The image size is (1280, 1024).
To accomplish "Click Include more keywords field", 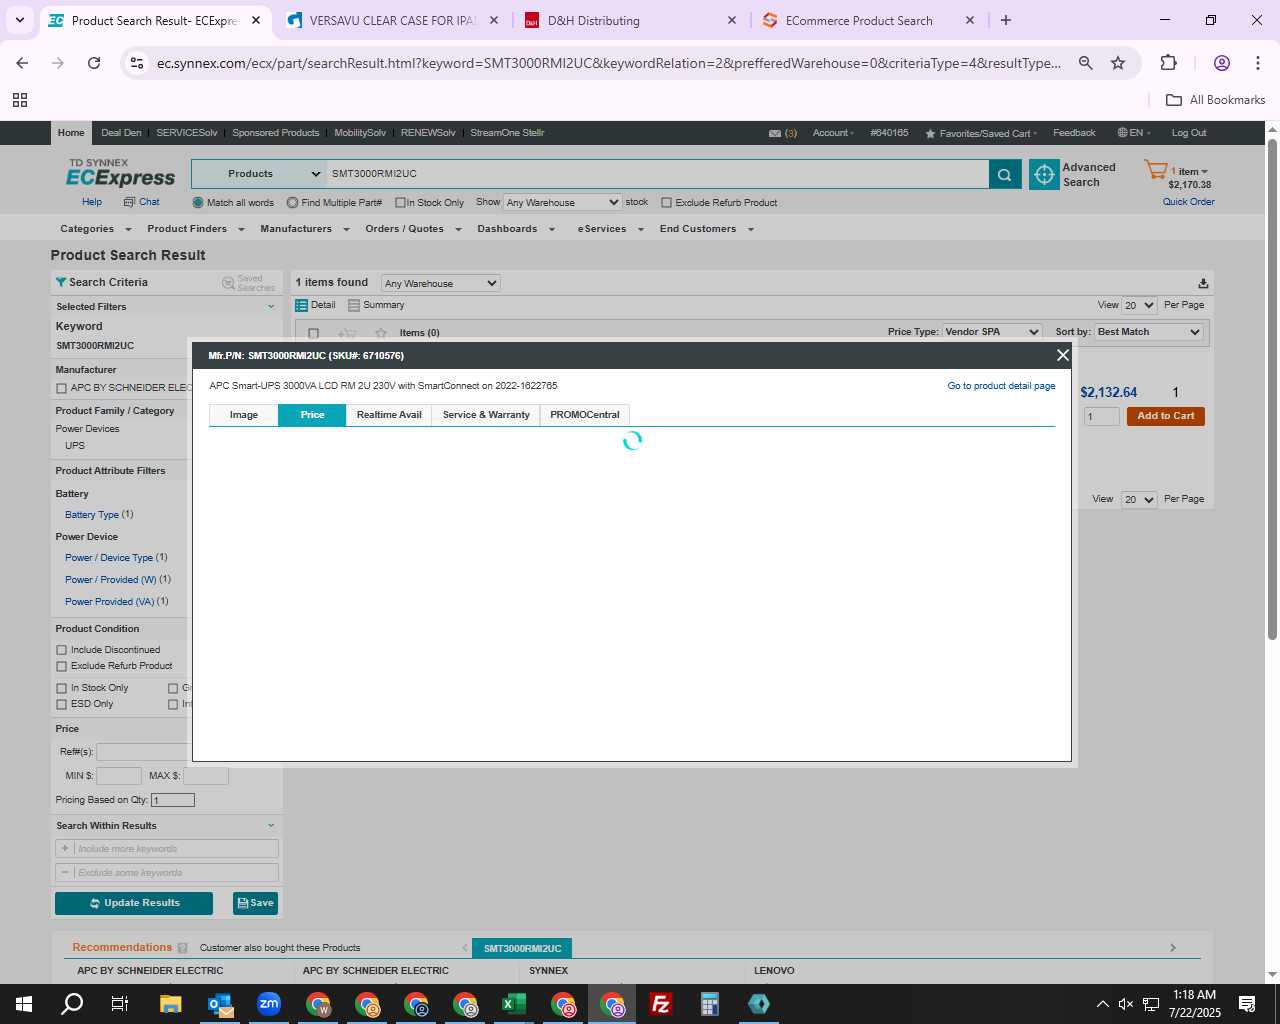I will [167, 849].
